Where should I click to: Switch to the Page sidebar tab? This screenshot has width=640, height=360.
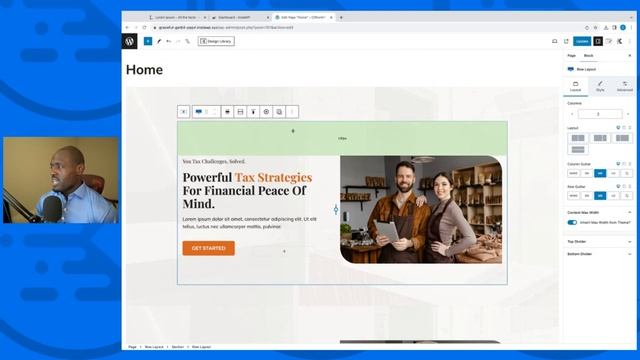tap(571, 56)
